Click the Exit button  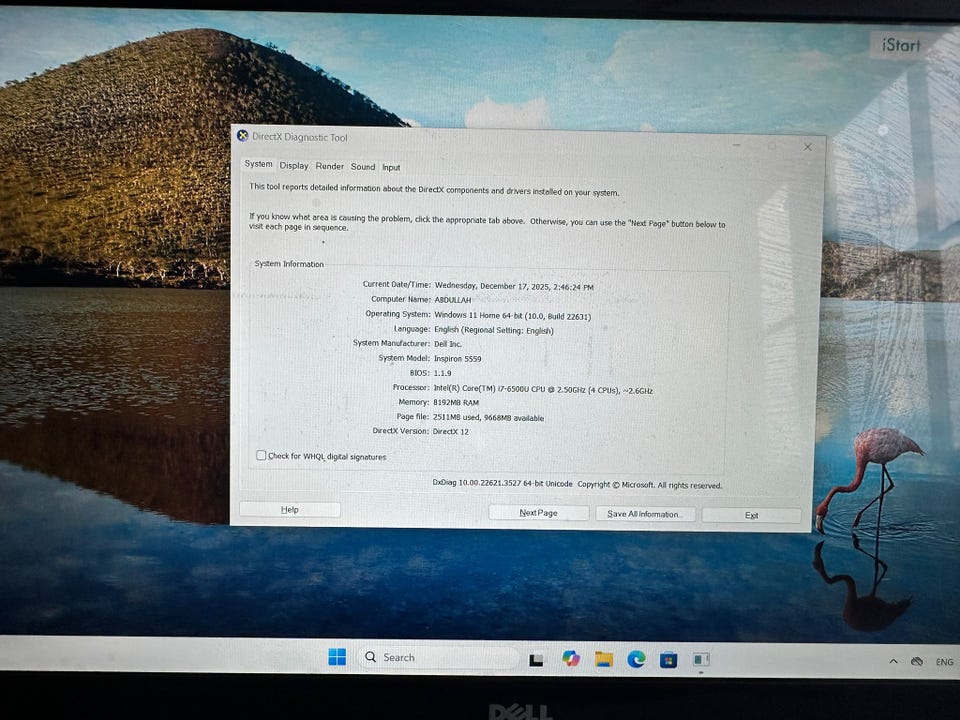(751, 515)
